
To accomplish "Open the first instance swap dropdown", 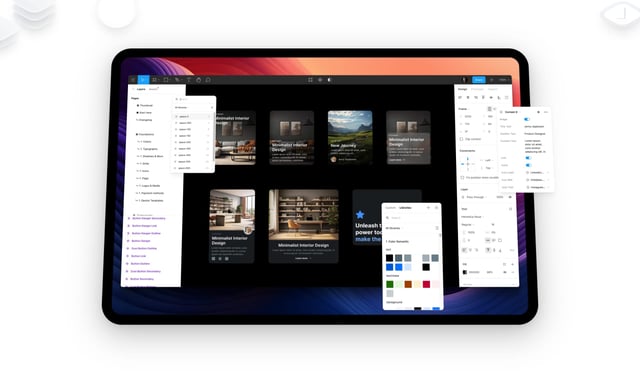I will [537, 173].
